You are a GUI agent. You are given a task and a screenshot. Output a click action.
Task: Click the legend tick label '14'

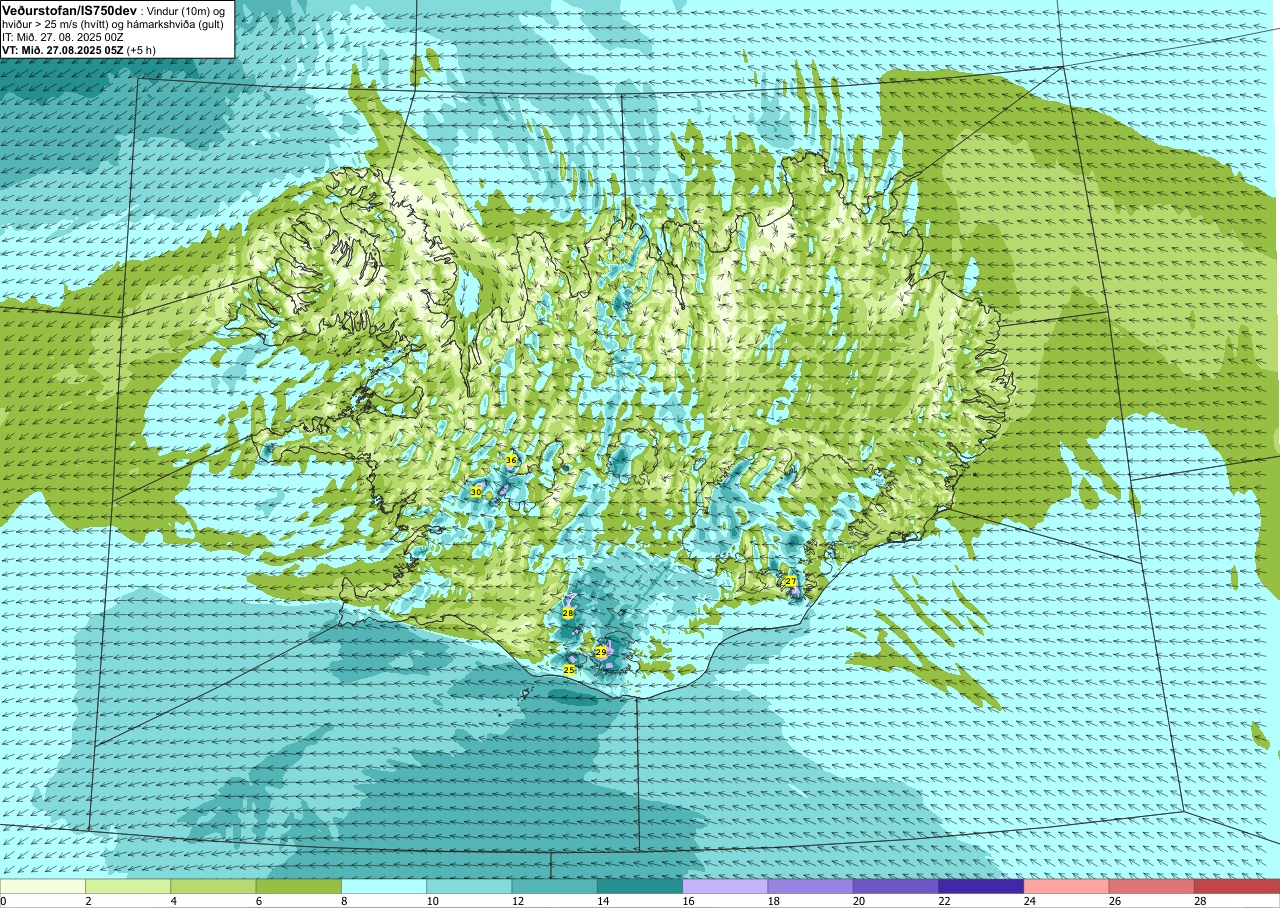pyautogui.click(x=601, y=901)
